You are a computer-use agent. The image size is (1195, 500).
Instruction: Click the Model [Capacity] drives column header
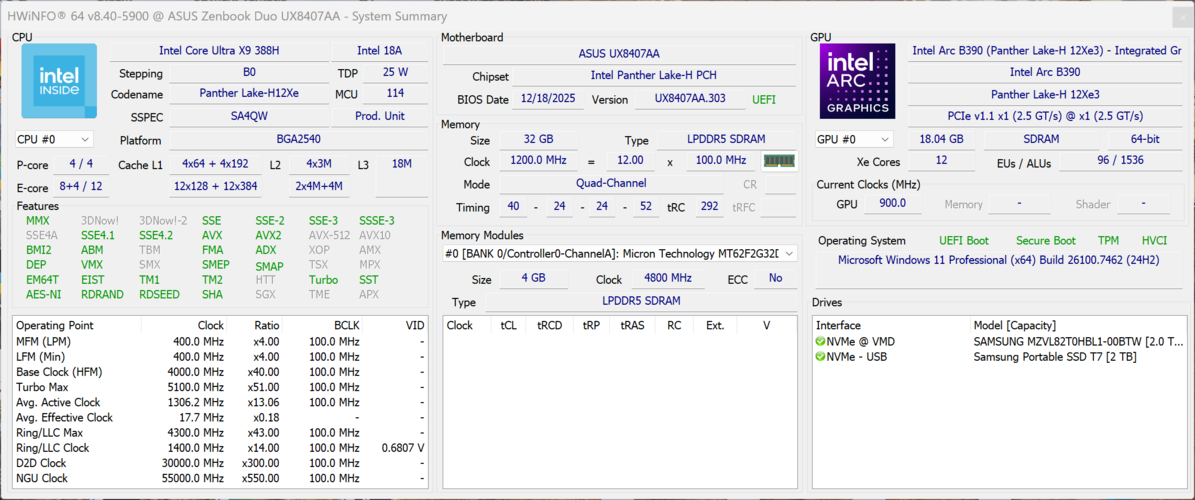coord(1017,325)
